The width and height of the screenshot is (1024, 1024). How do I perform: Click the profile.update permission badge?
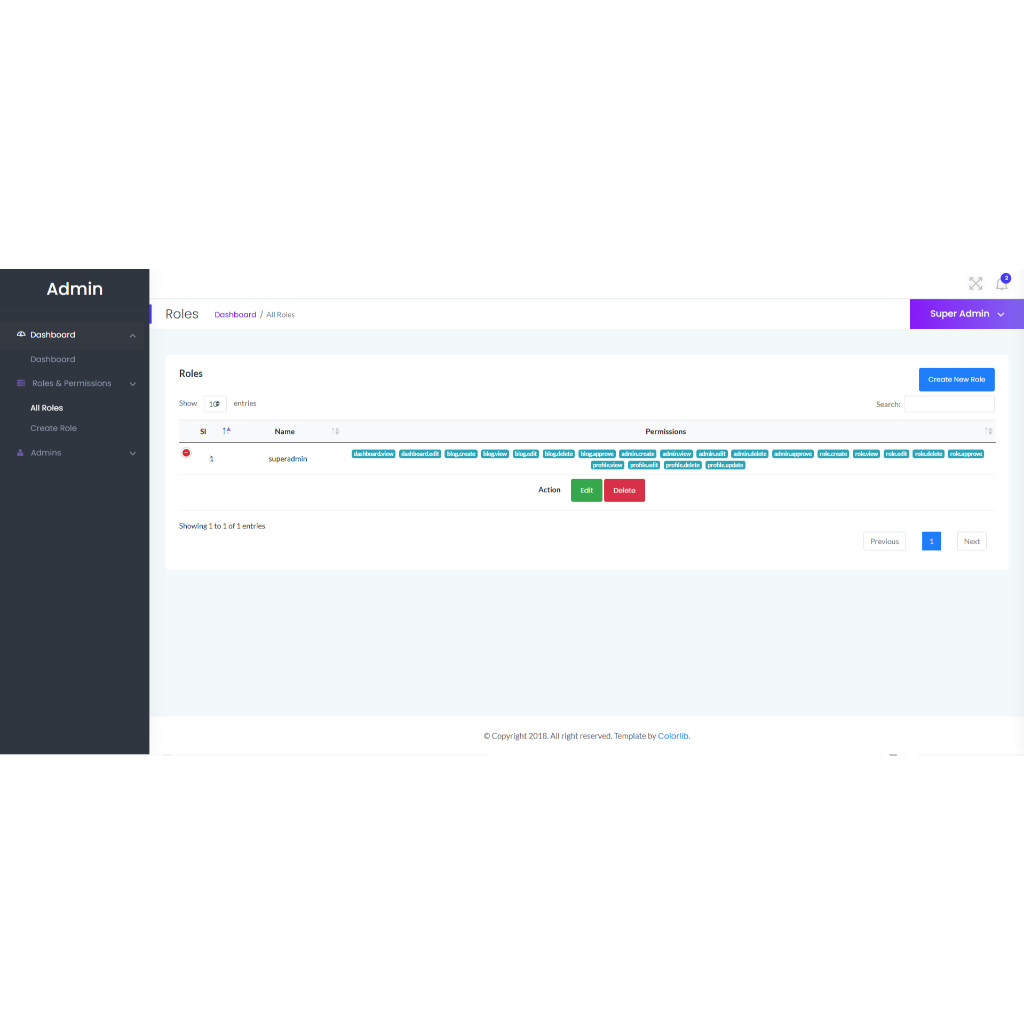click(x=724, y=465)
